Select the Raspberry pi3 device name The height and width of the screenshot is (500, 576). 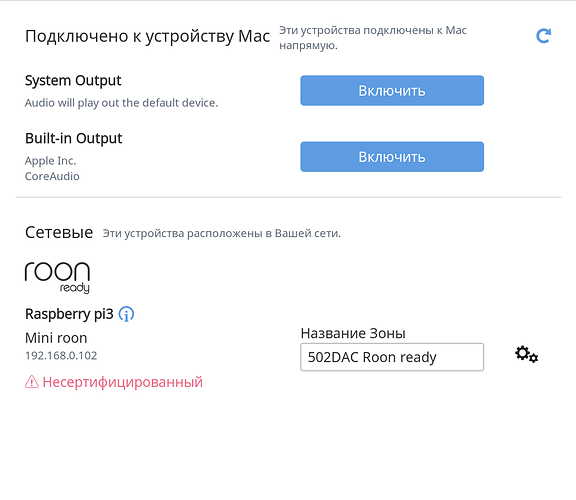[69, 314]
